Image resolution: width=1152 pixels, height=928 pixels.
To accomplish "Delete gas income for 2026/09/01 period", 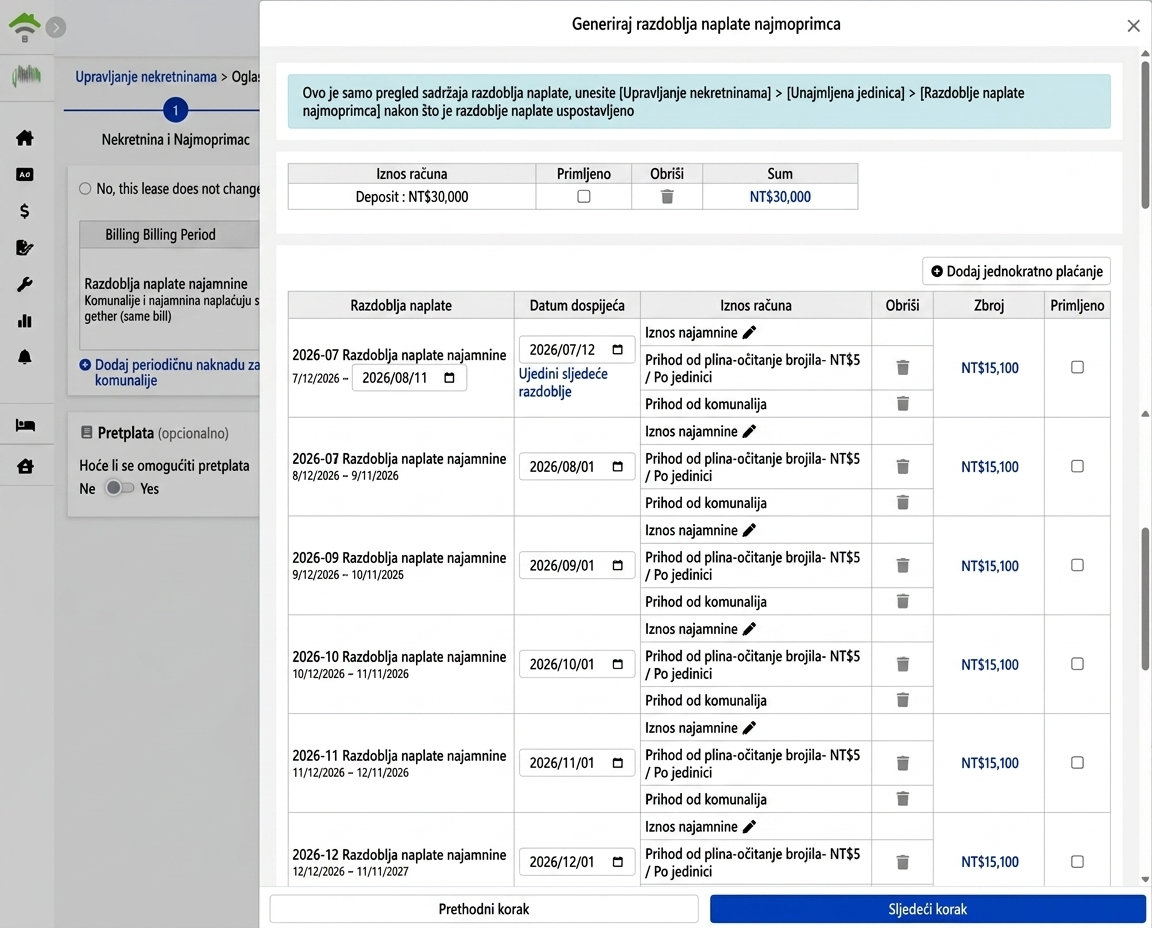I will pyautogui.click(x=903, y=565).
